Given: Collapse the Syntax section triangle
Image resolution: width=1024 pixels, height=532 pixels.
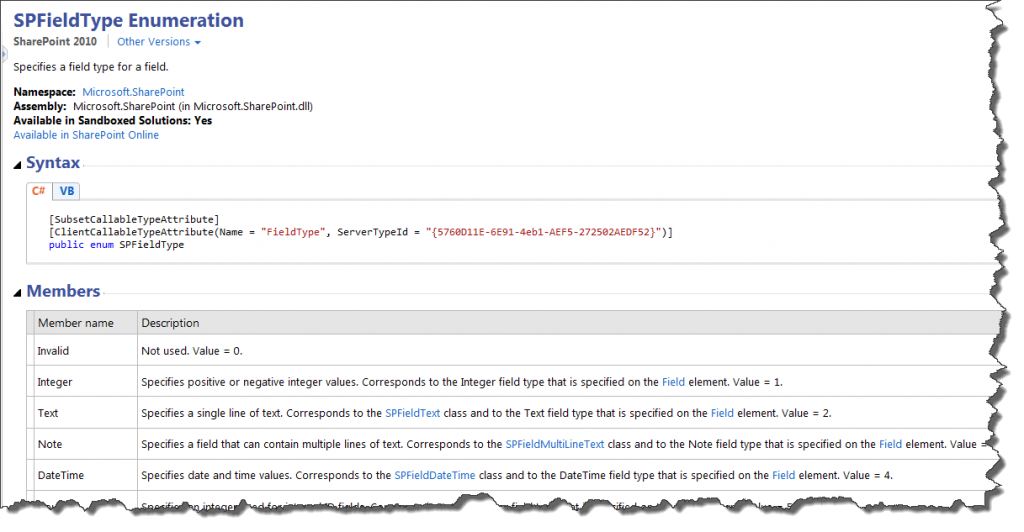Looking at the screenshot, I should 18,165.
